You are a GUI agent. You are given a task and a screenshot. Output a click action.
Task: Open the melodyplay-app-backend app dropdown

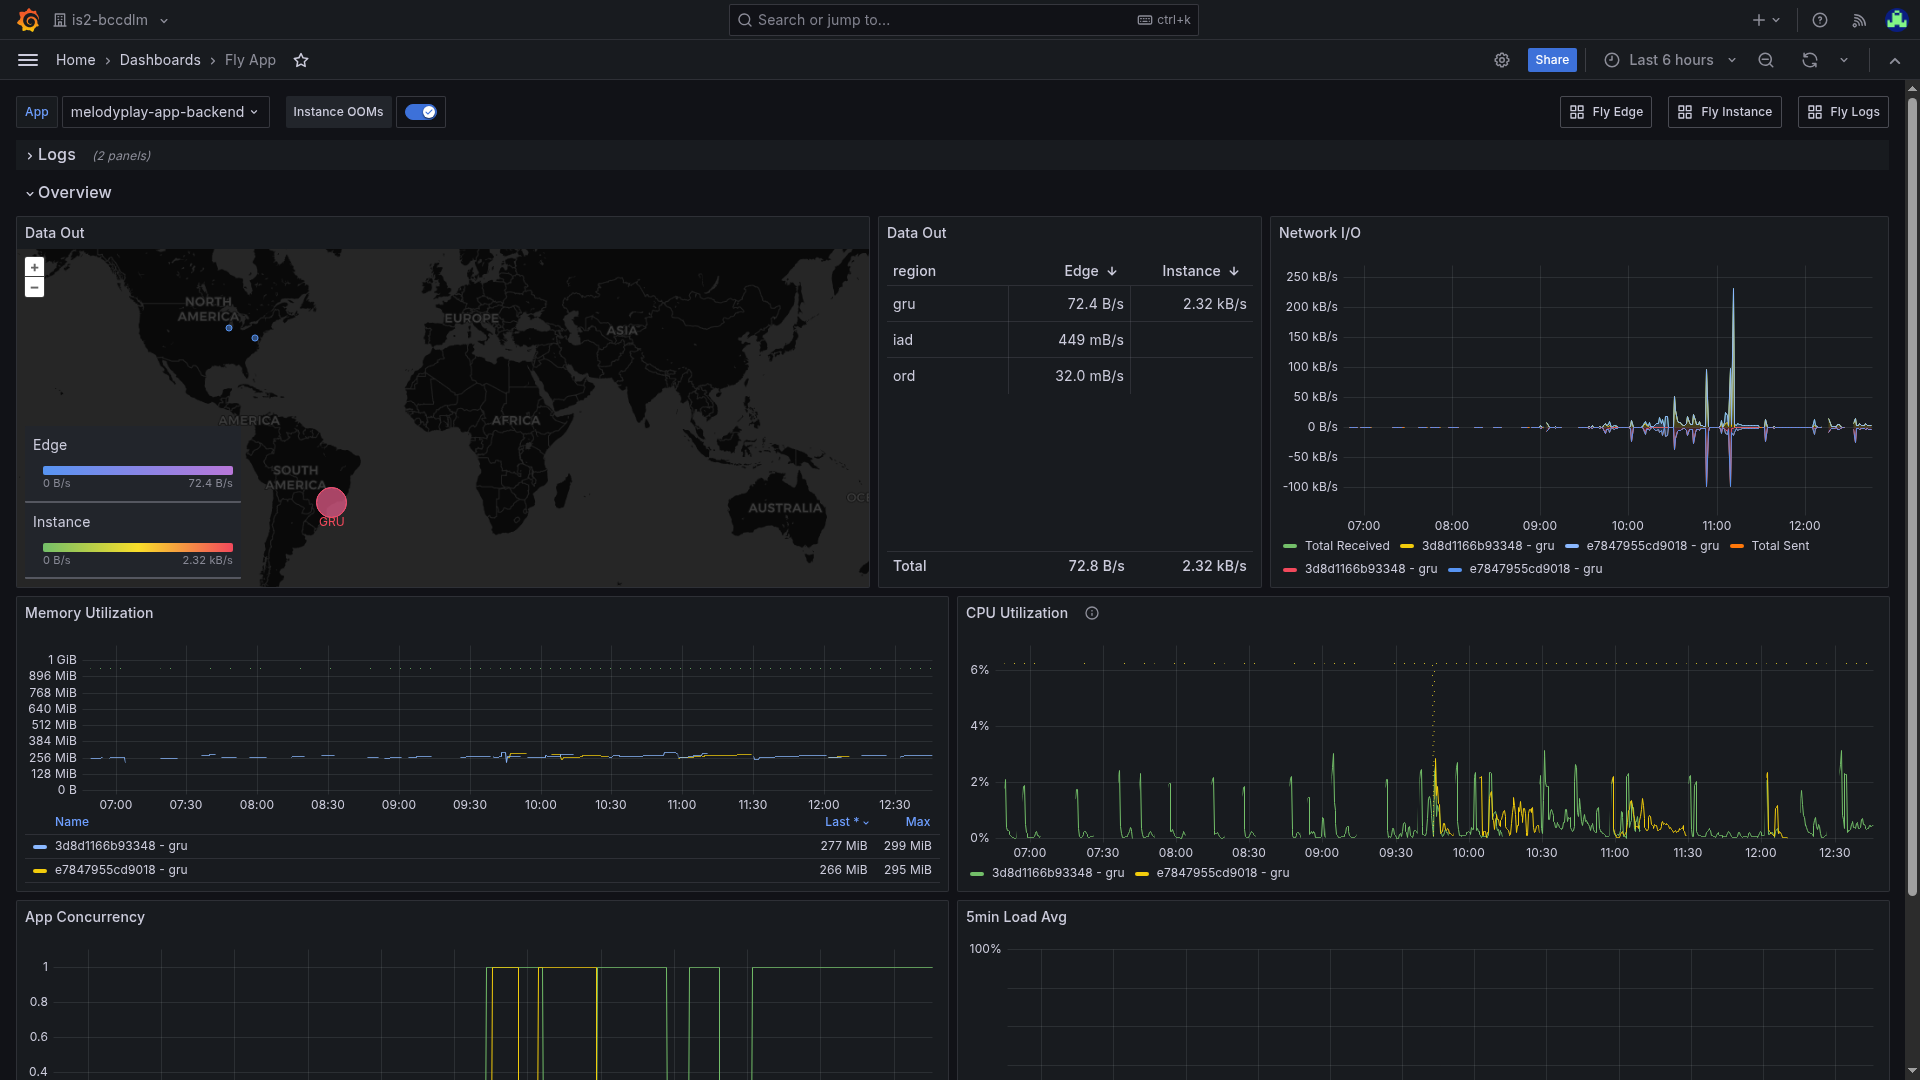[x=165, y=112]
